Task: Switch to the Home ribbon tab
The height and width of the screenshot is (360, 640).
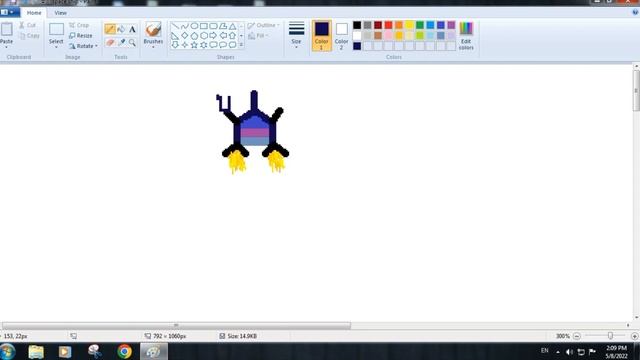Action: [34, 13]
